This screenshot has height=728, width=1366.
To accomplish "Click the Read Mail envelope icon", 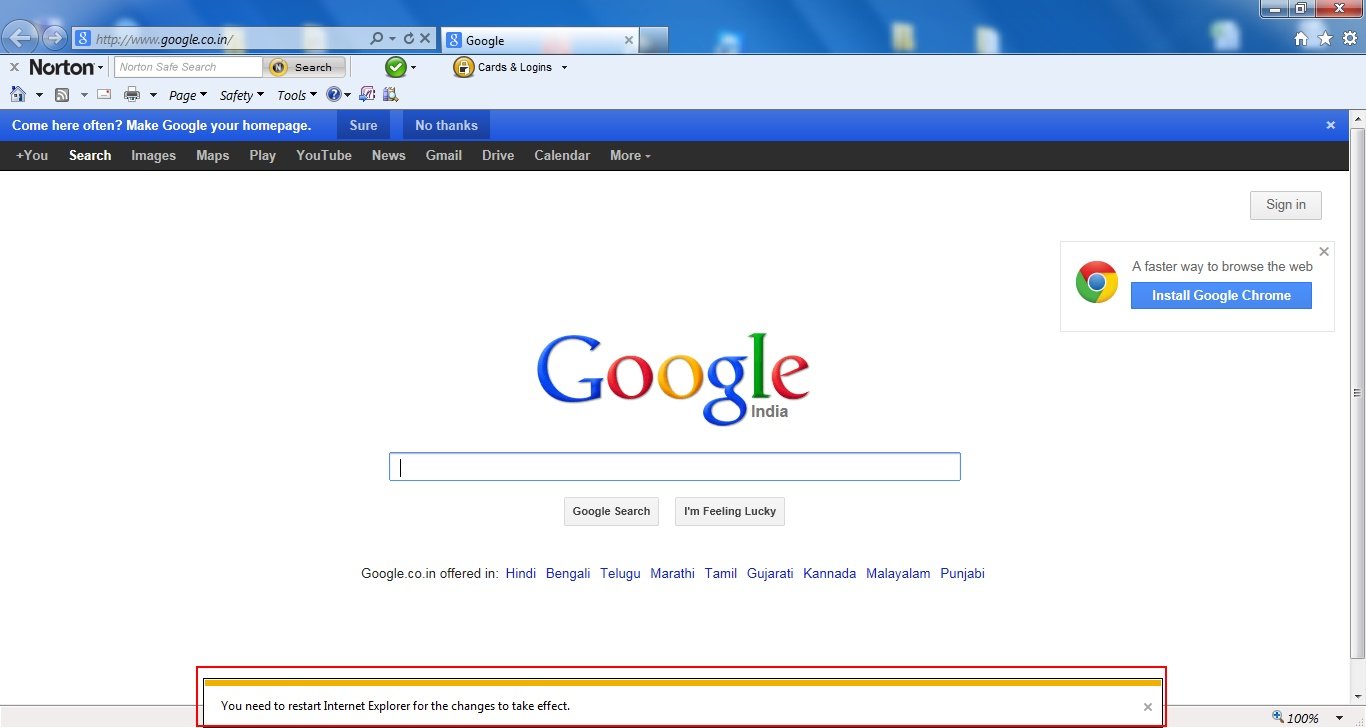I will coord(104,95).
